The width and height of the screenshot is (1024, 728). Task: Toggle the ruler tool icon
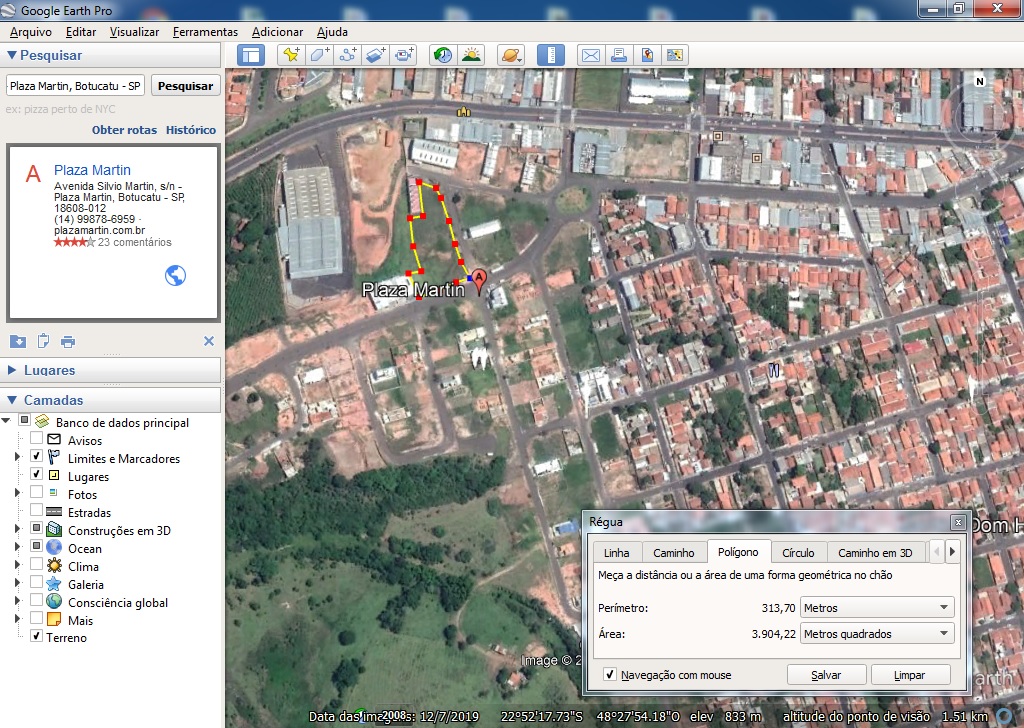coord(551,55)
